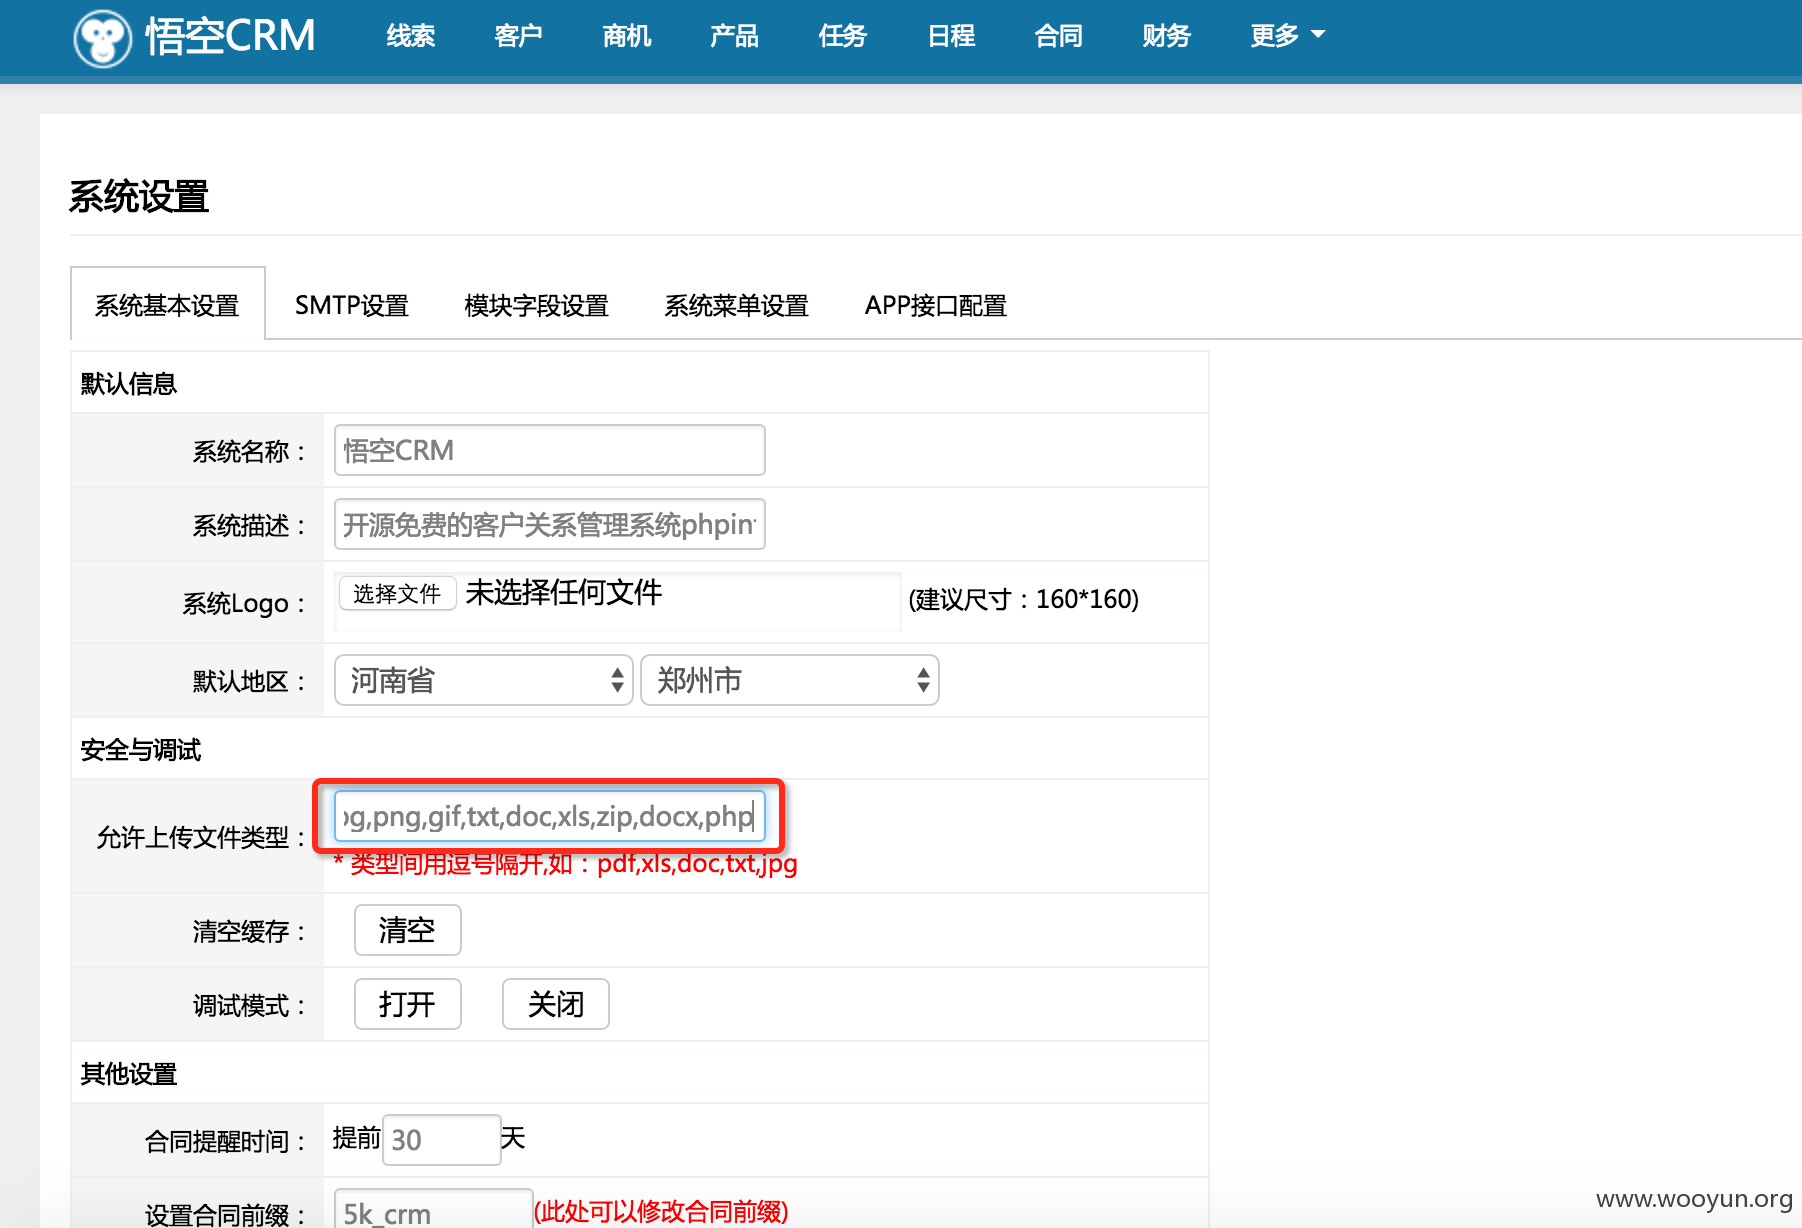Open the 河南省 province dropdown
This screenshot has height=1228, width=1802.
click(484, 680)
